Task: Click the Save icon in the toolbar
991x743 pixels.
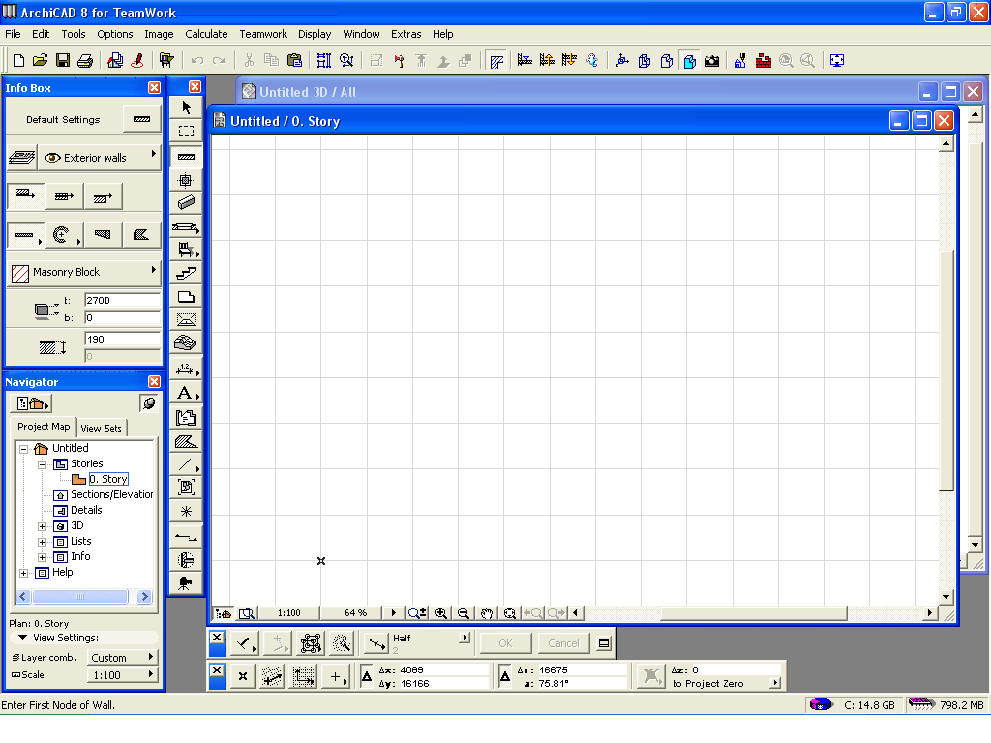Action: tap(63, 61)
